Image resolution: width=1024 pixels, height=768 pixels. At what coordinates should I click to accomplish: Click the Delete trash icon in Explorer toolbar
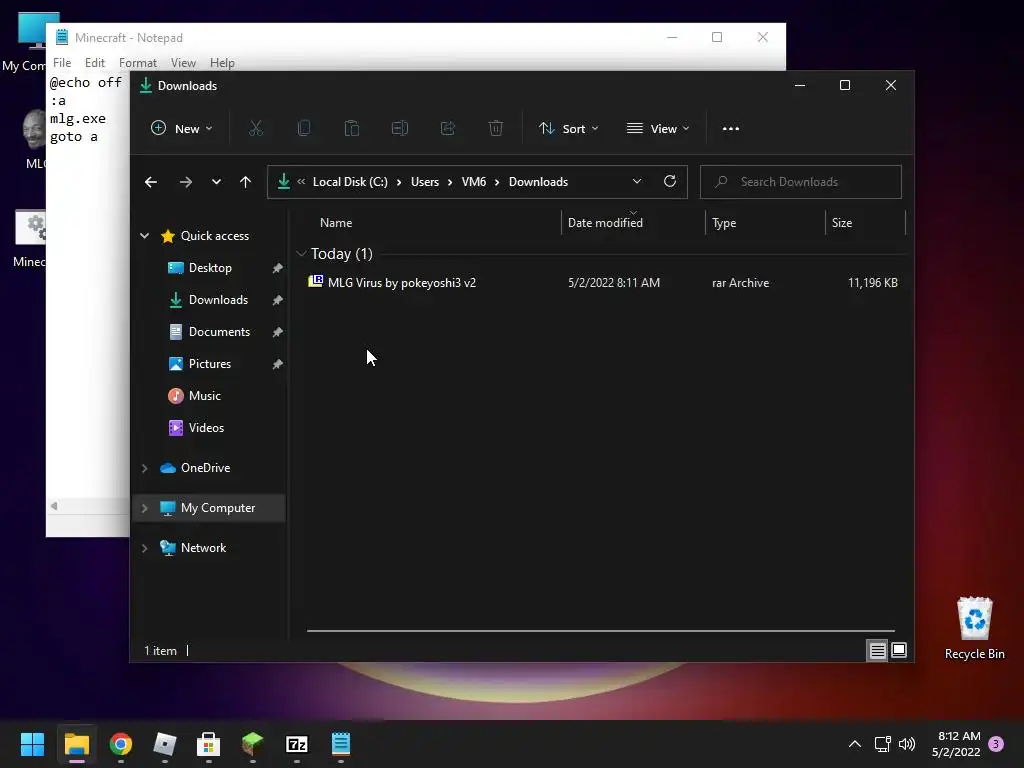pyautogui.click(x=496, y=128)
